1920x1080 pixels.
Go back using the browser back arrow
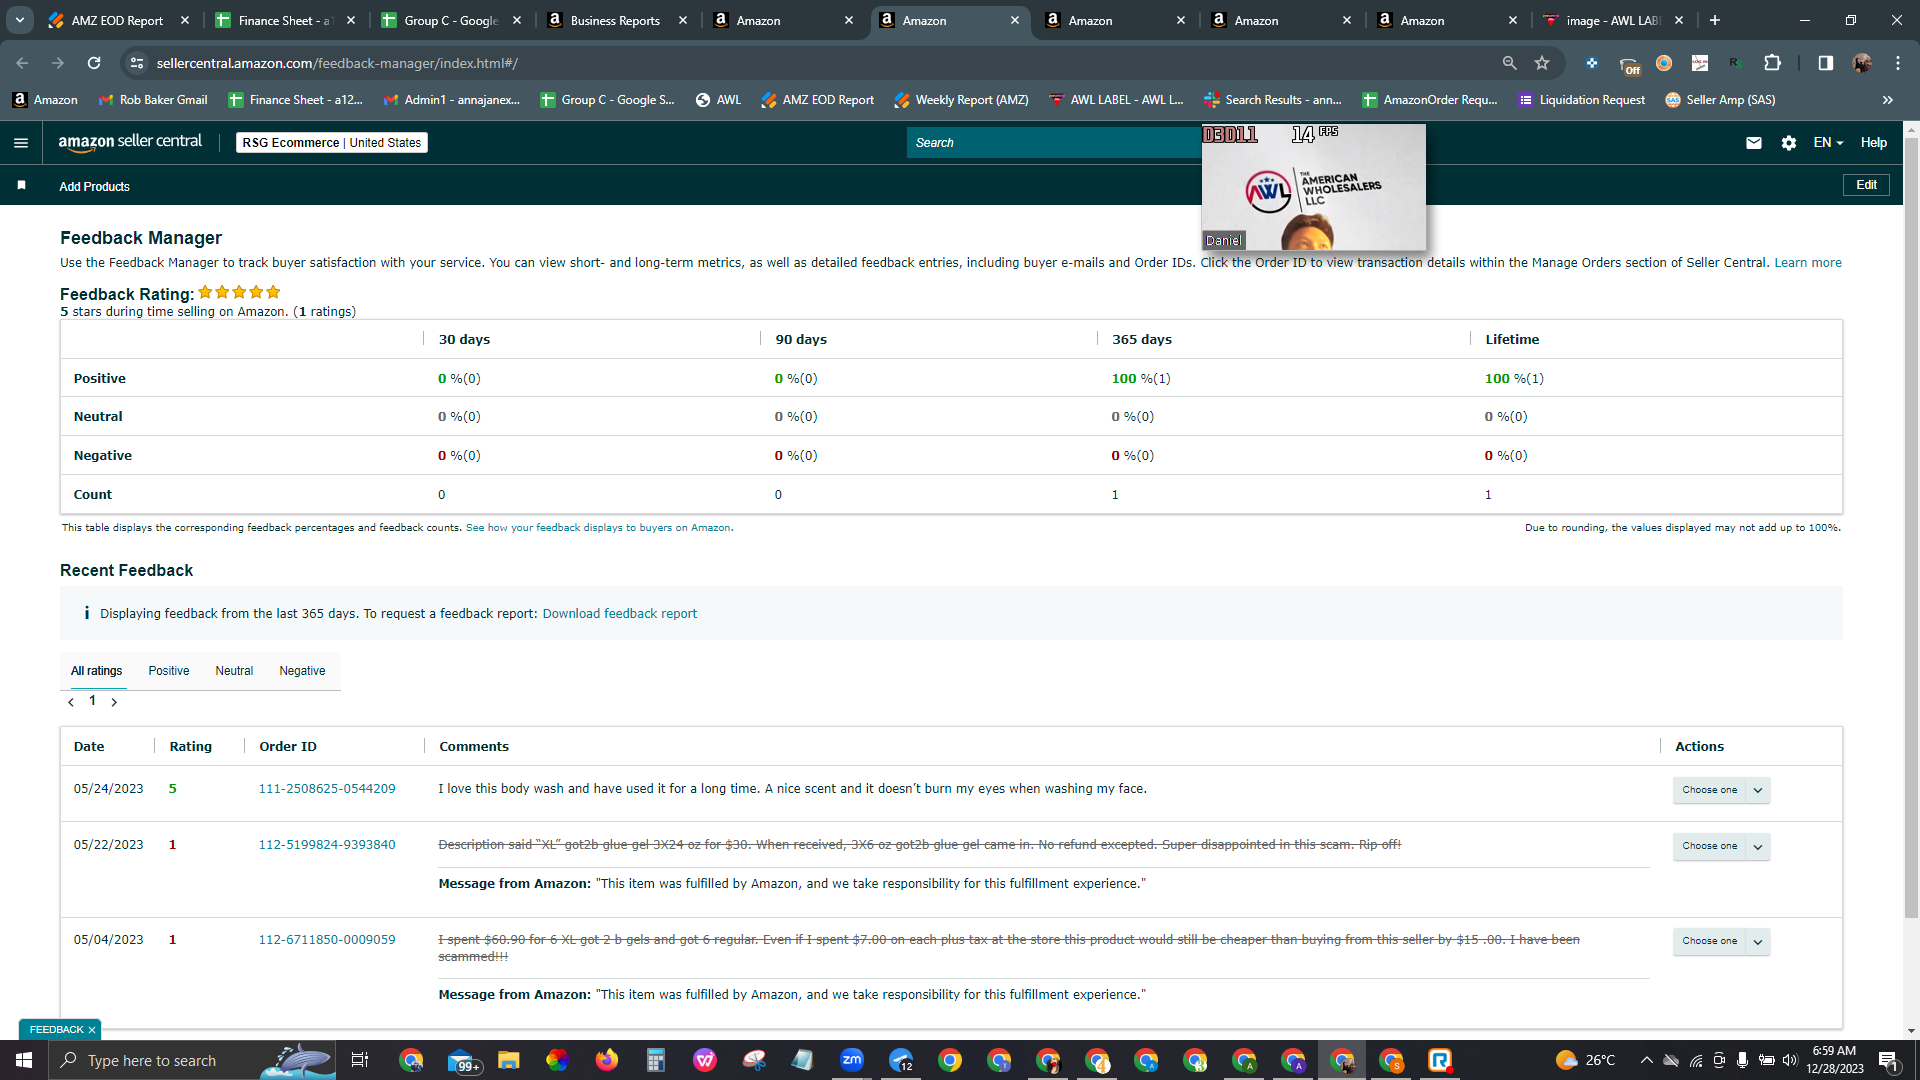[22, 63]
